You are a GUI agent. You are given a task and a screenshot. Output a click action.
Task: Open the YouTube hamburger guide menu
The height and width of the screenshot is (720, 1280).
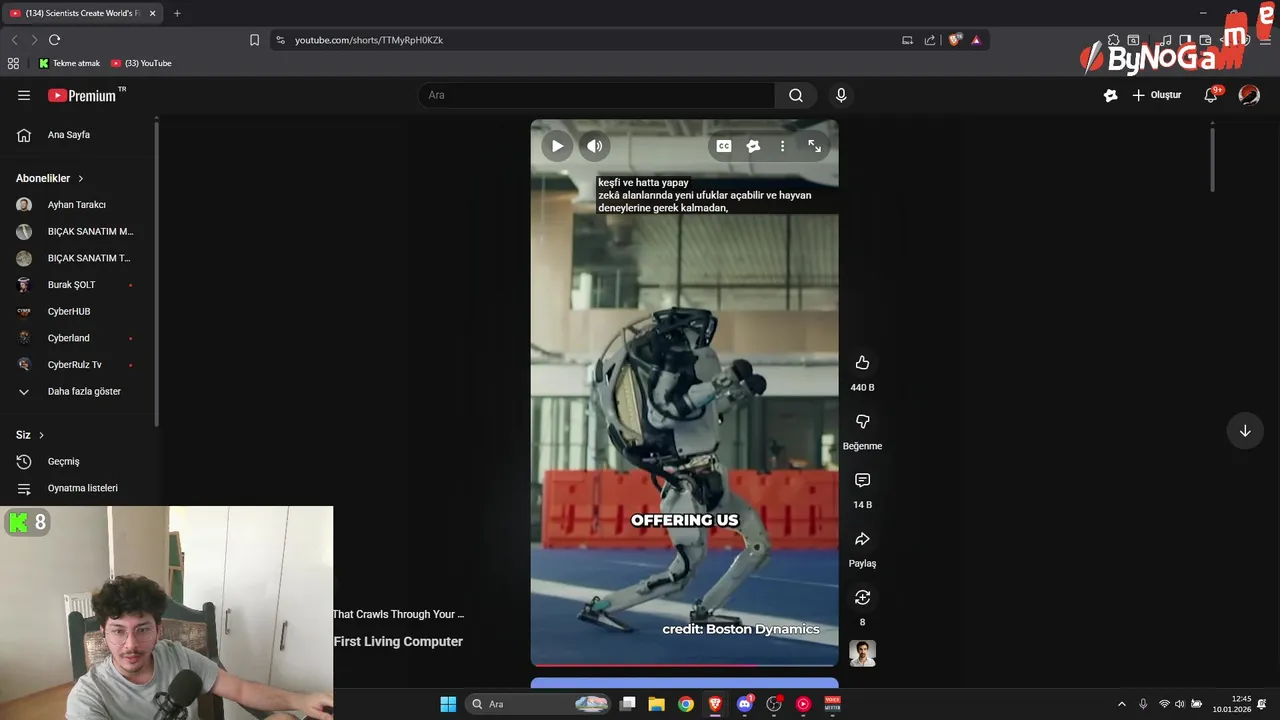24,95
